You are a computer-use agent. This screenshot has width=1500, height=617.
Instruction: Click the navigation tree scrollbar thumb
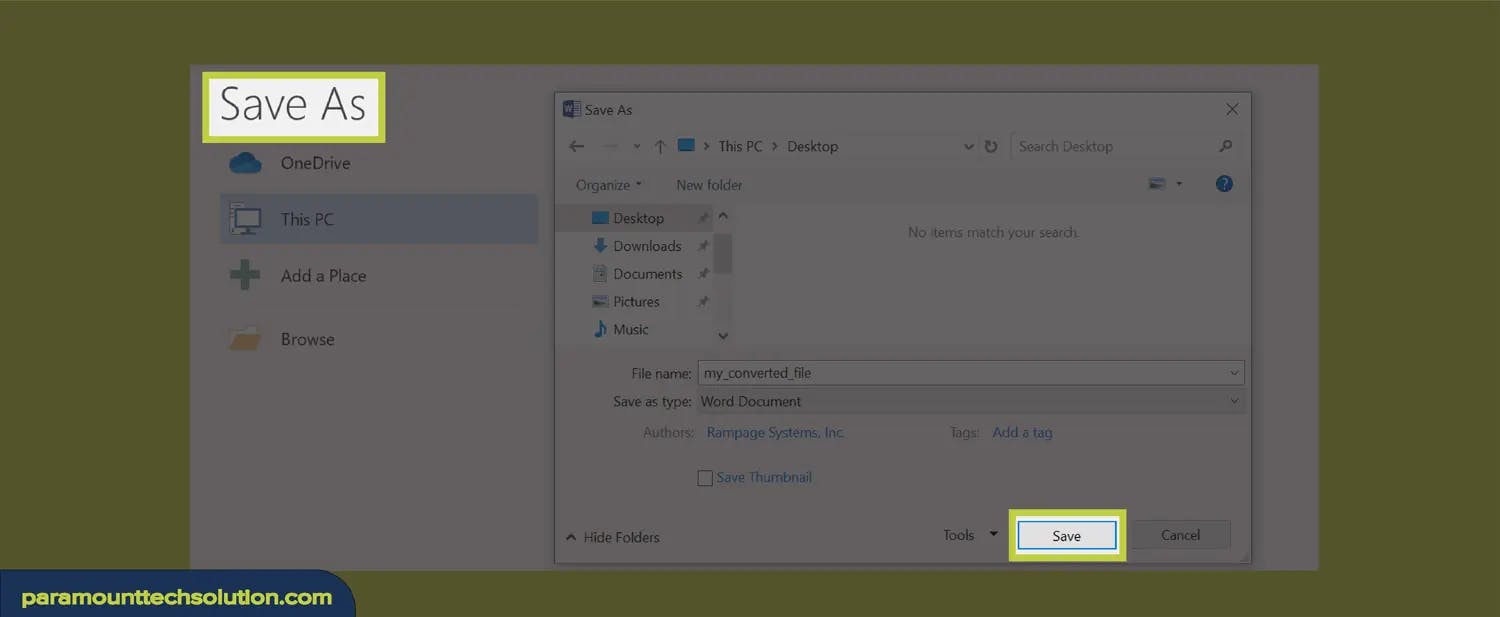coord(724,253)
